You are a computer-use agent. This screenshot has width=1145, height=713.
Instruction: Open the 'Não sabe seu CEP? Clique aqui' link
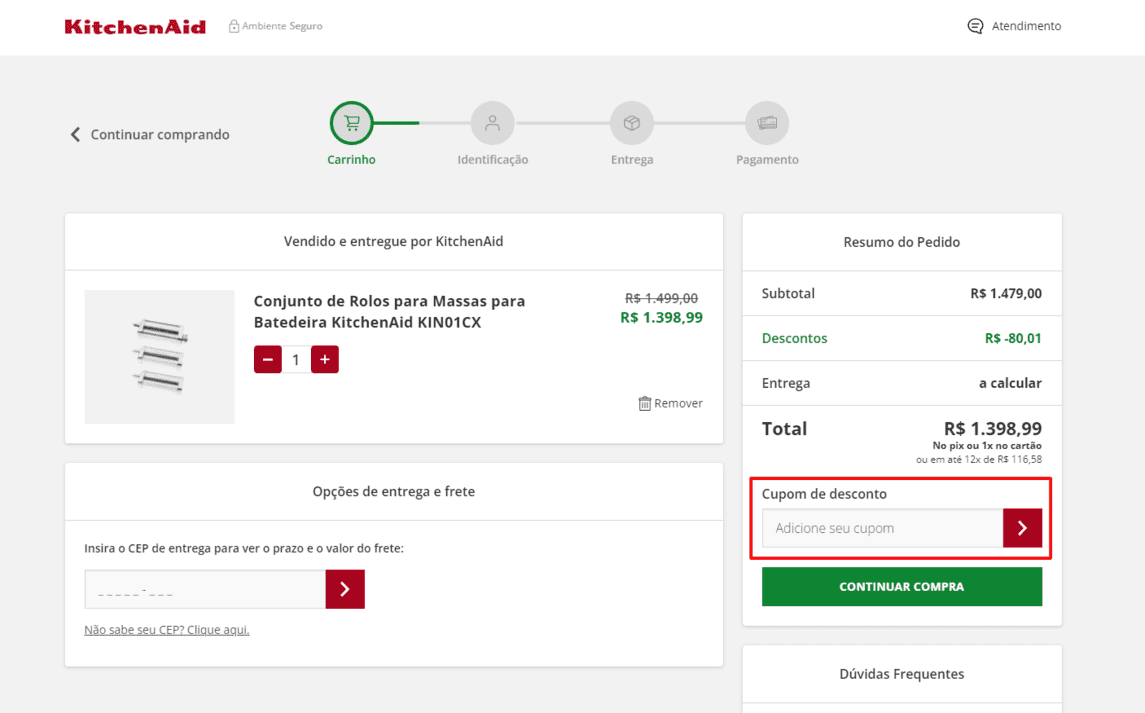click(x=166, y=630)
